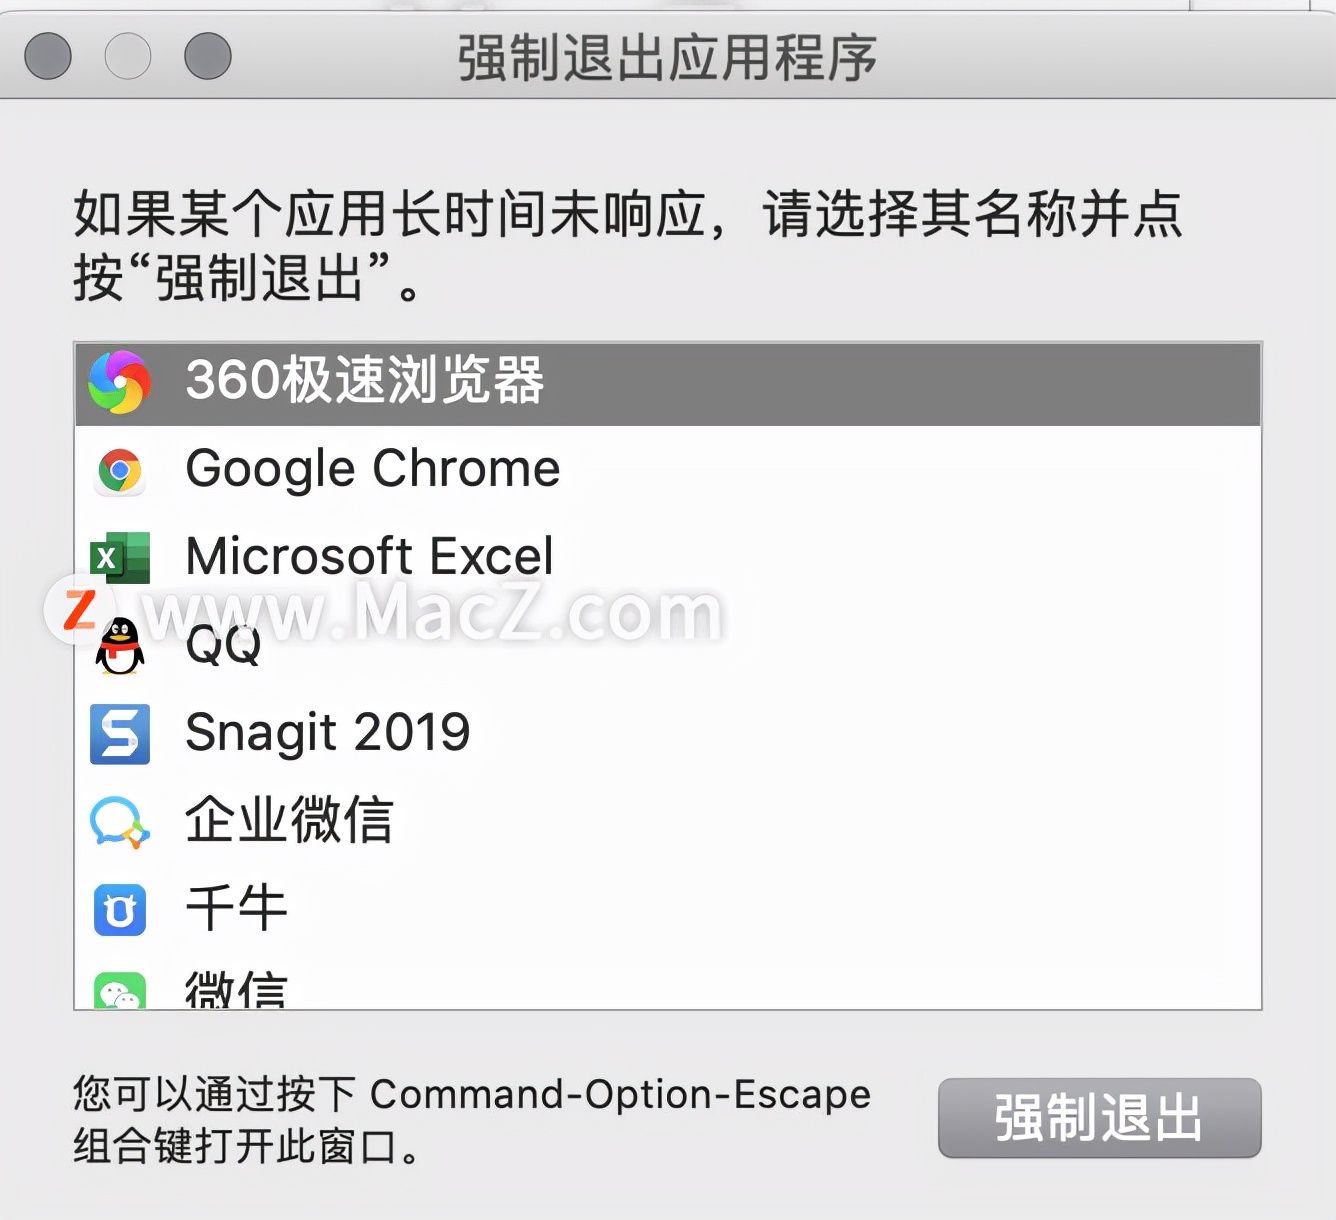Viewport: 1336px width, 1220px height.
Task: Click the 微信 WeChat icon
Action: 120,992
